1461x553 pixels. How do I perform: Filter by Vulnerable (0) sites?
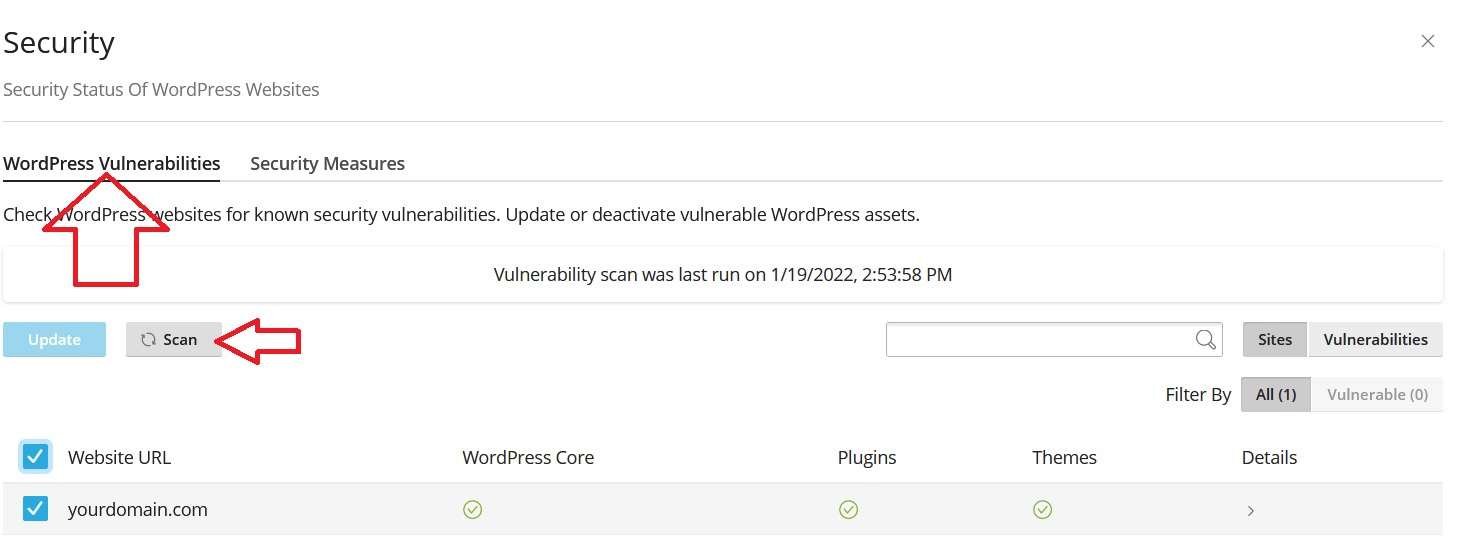click(x=1377, y=395)
